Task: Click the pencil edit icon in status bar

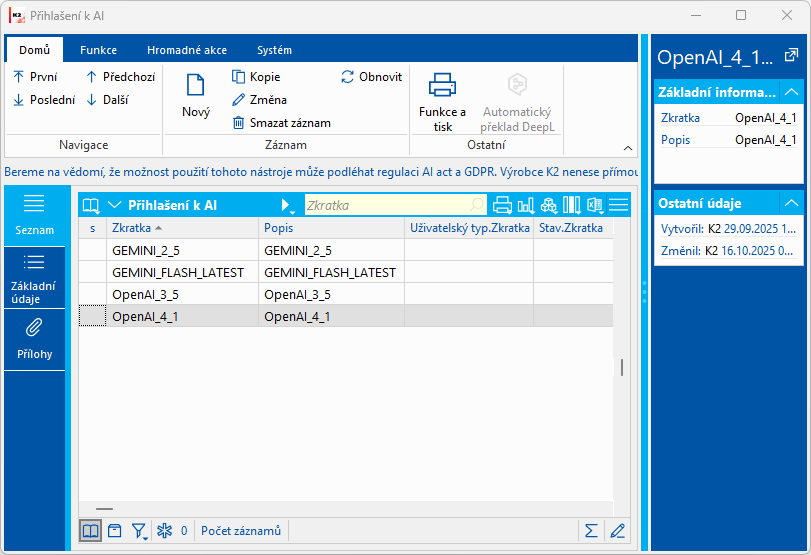Action: pos(618,531)
